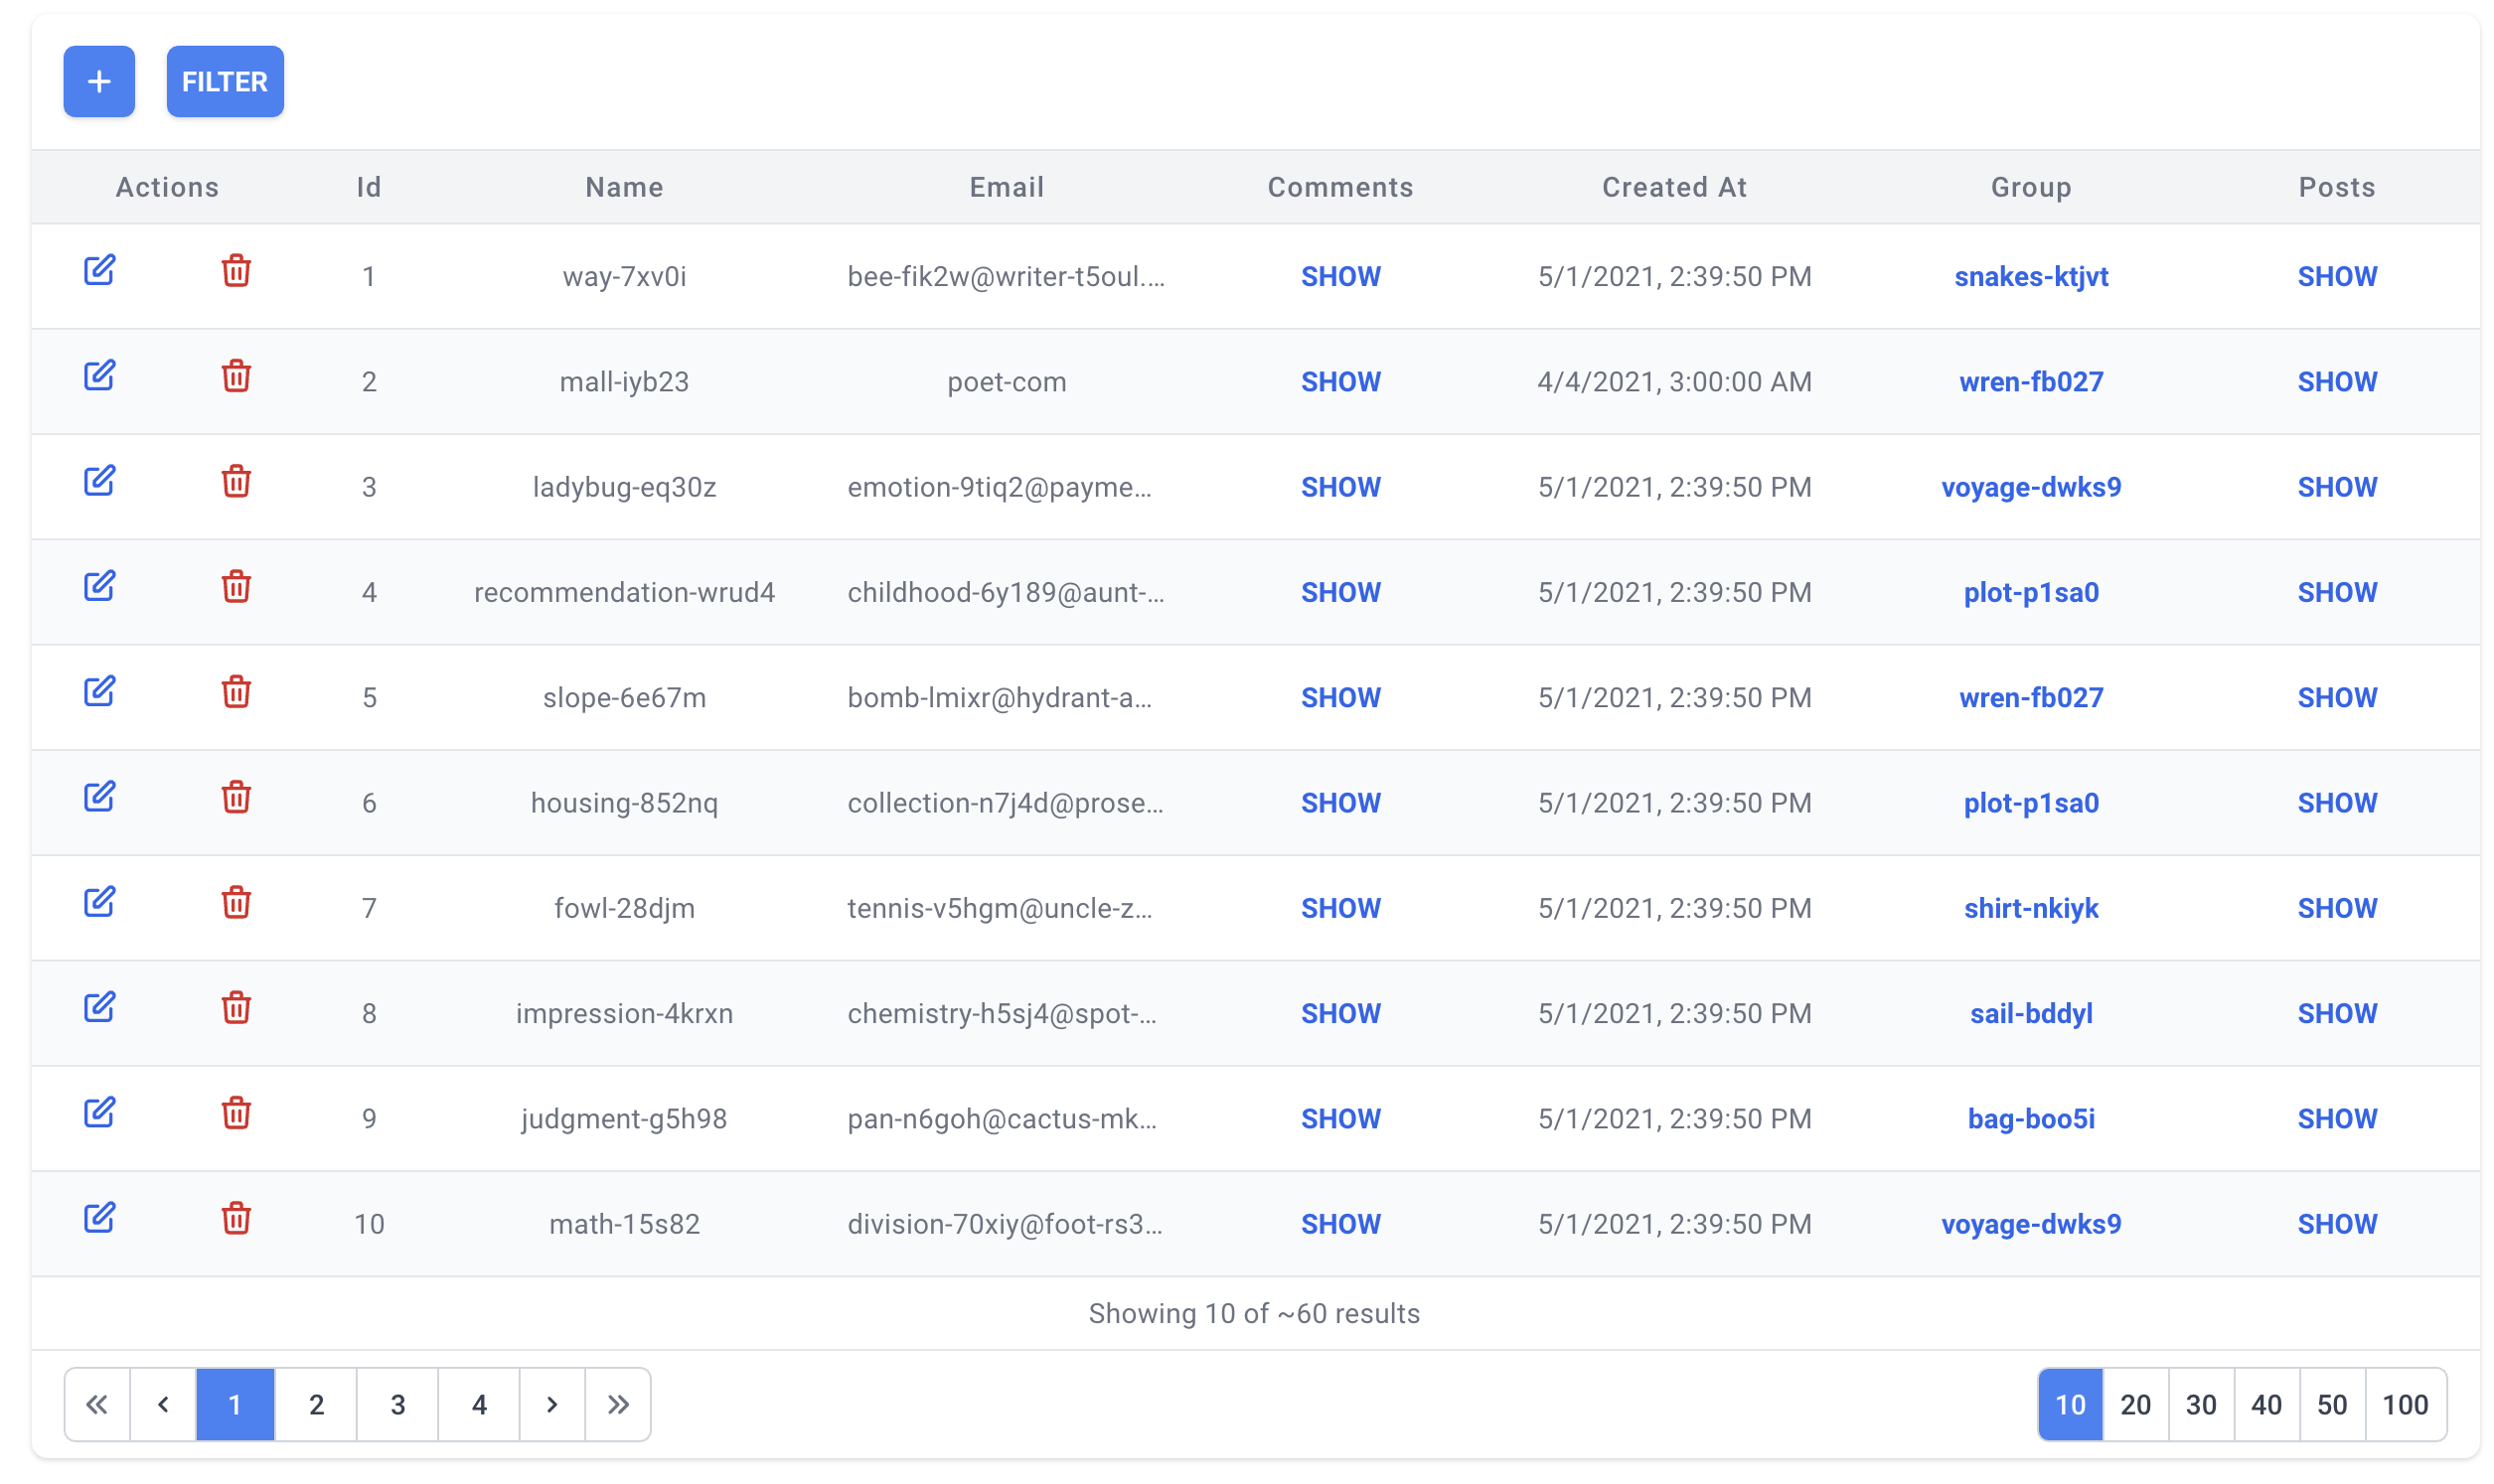Show posts for judgment-g5h98

coord(2337,1119)
